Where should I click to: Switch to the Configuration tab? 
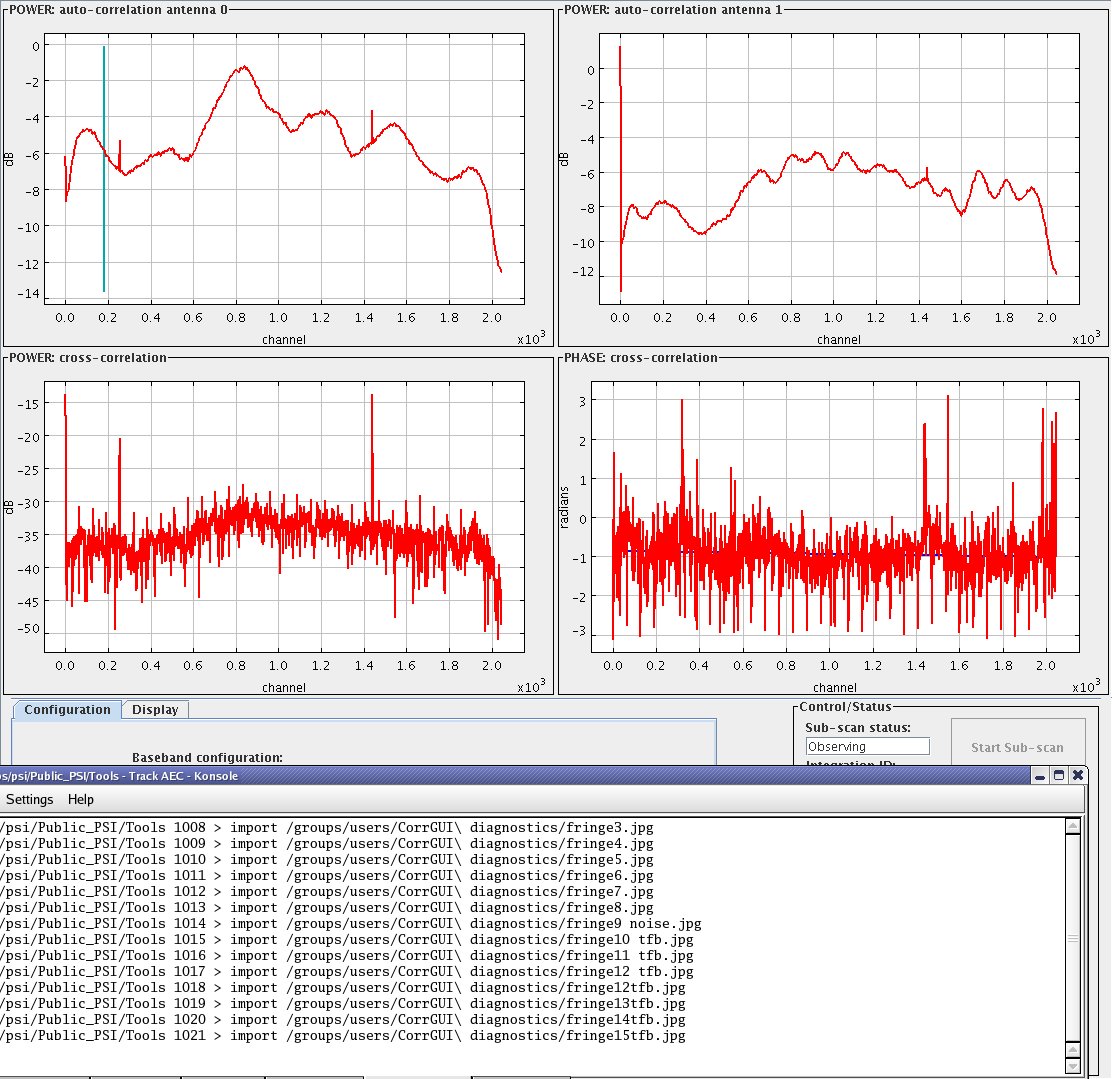coord(67,709)
